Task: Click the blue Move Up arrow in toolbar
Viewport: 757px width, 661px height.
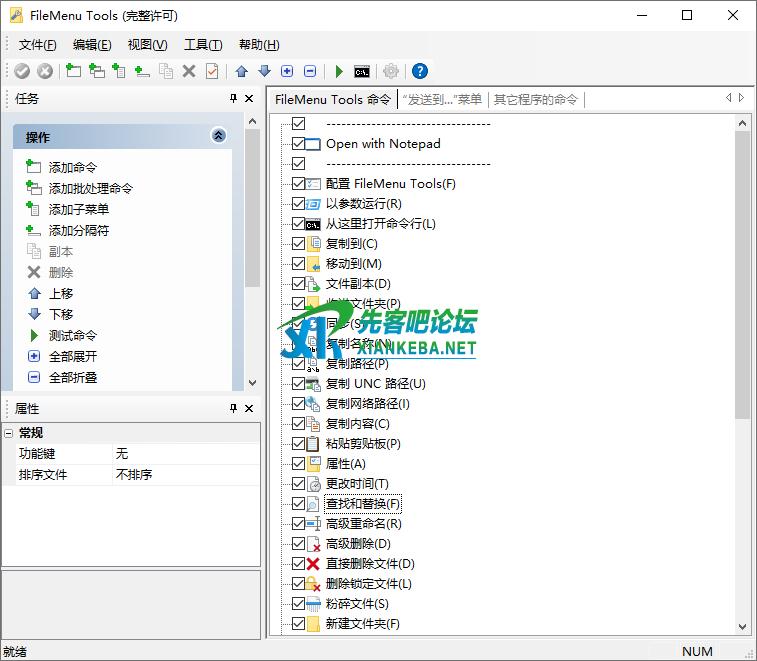Action: point(241,71)
